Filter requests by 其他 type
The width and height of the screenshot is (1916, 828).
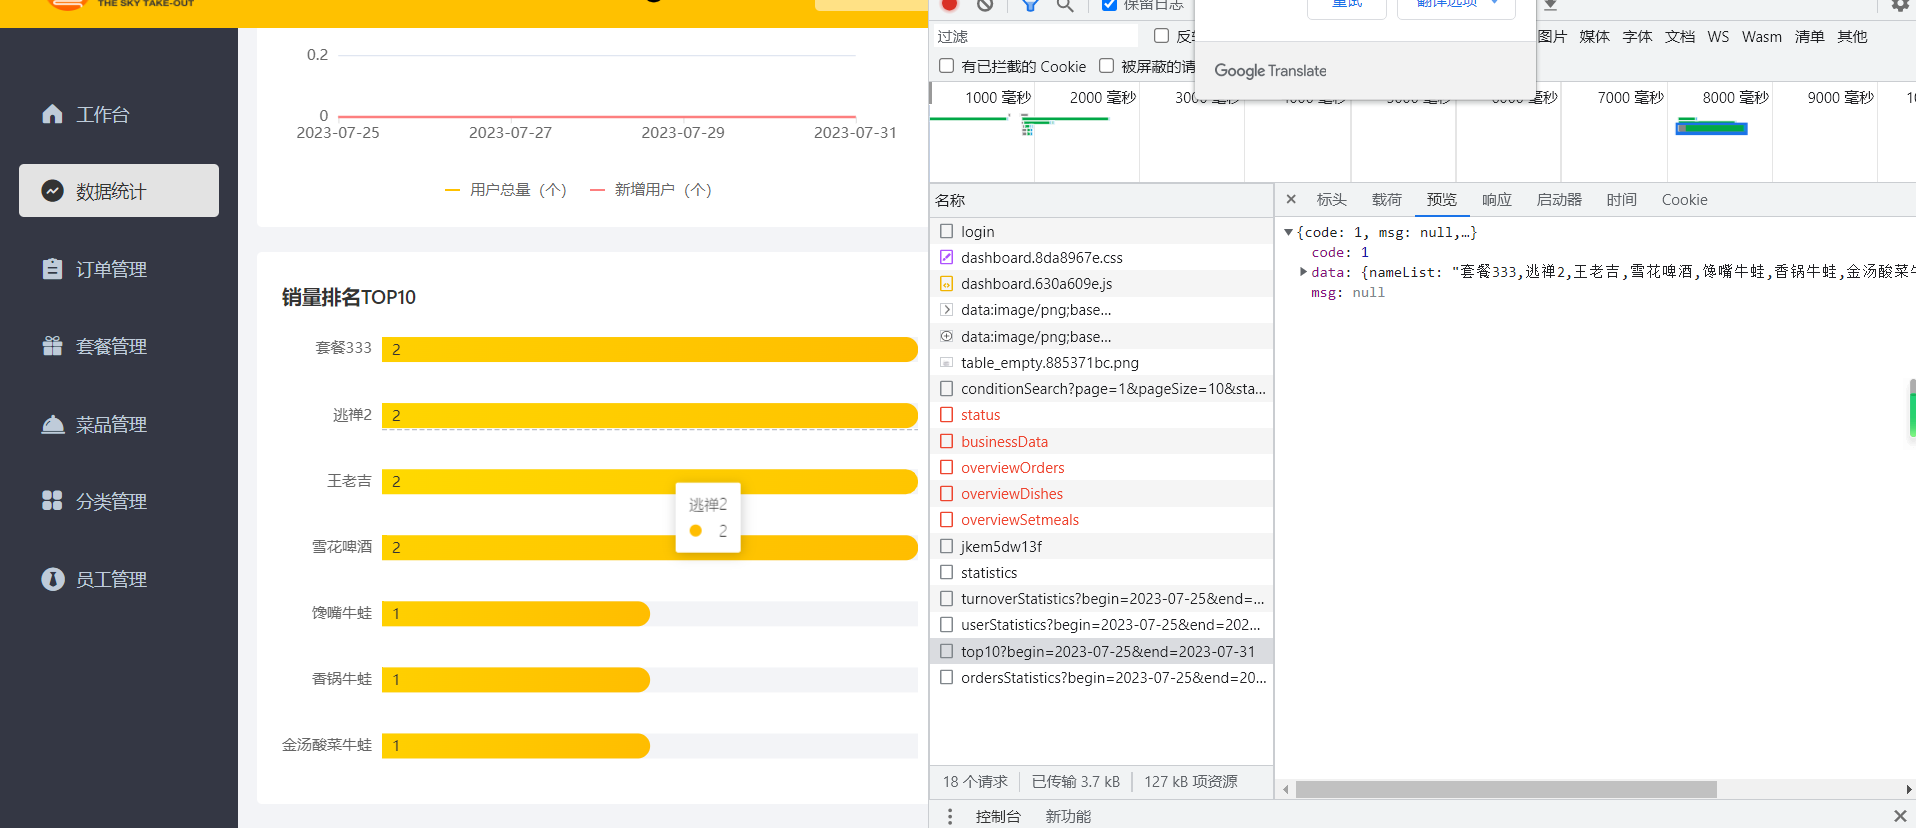click(1851, 36)
